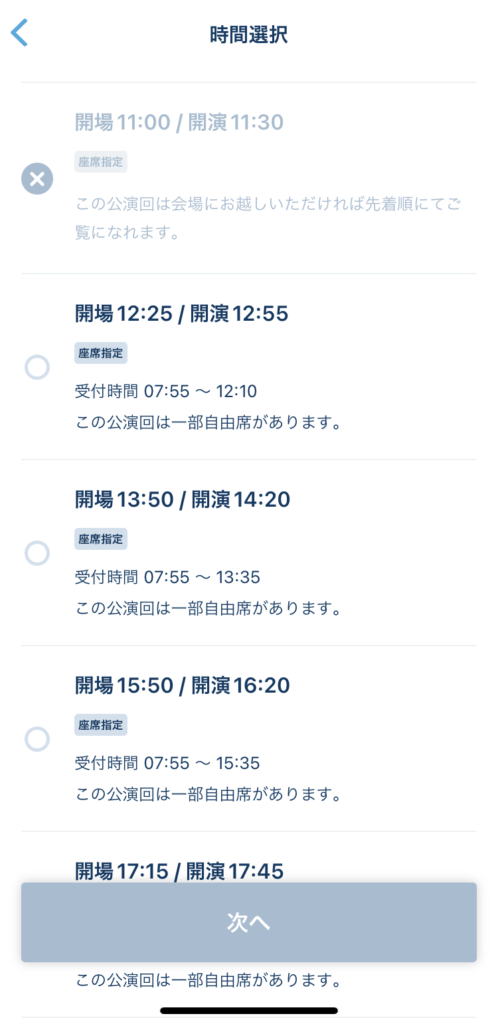This screenshot has width=498, height=1024.
Task: Tap the 座席指定 badge under 12:25 show
Action: point(101,353)
